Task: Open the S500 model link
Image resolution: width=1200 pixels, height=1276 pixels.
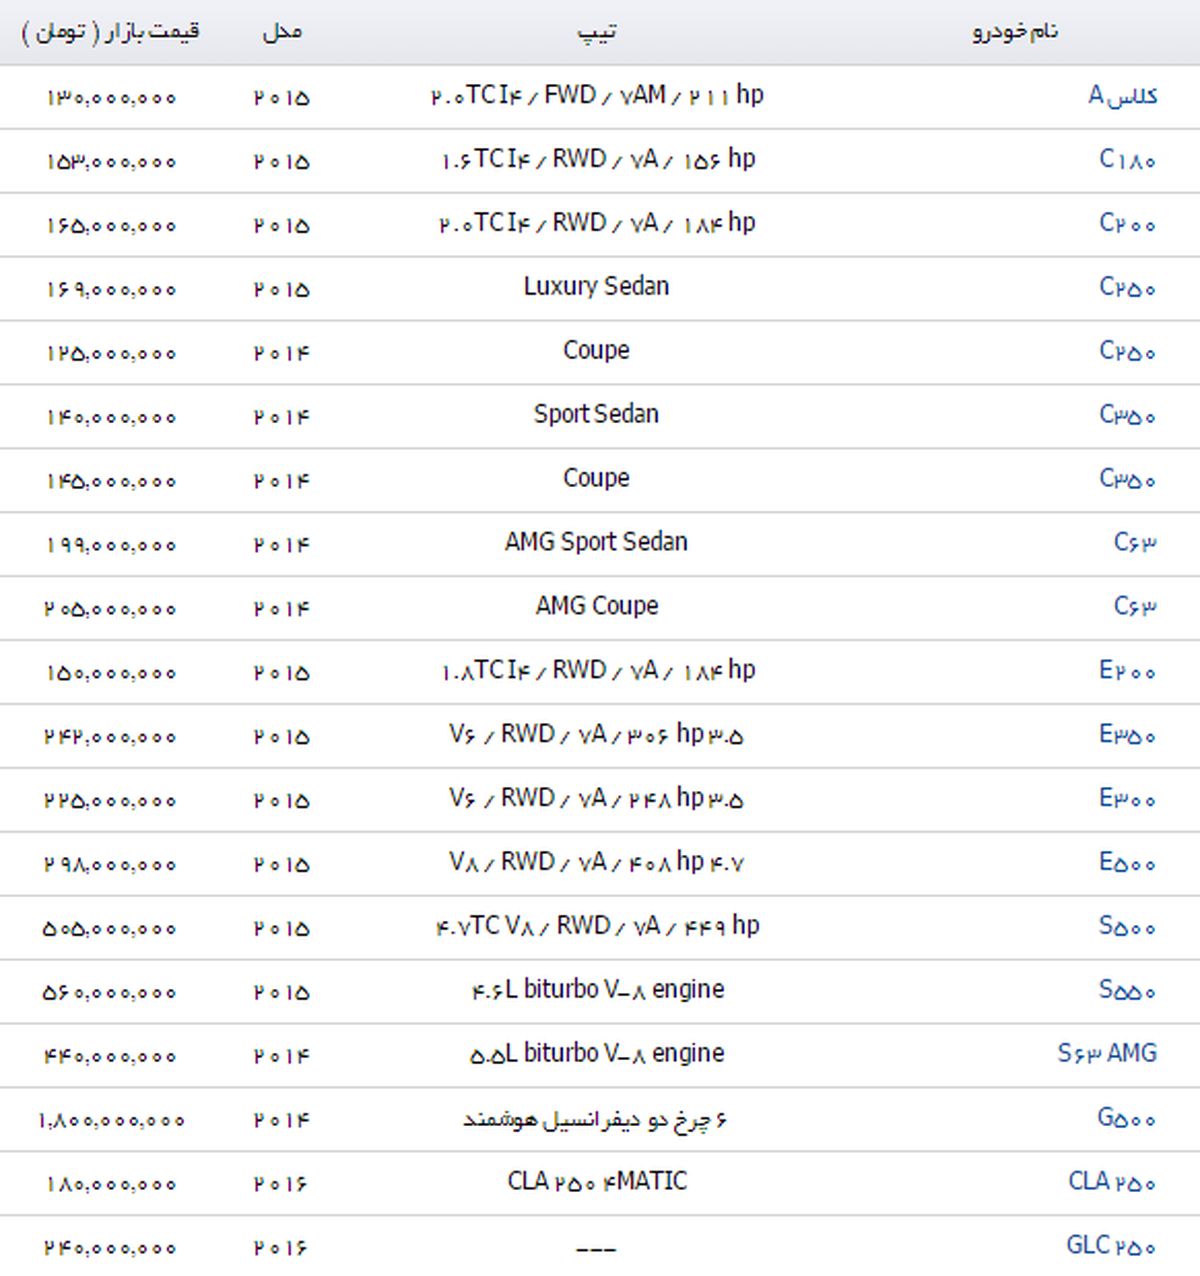Action: pyautogui.click(x=1127, y=927)
